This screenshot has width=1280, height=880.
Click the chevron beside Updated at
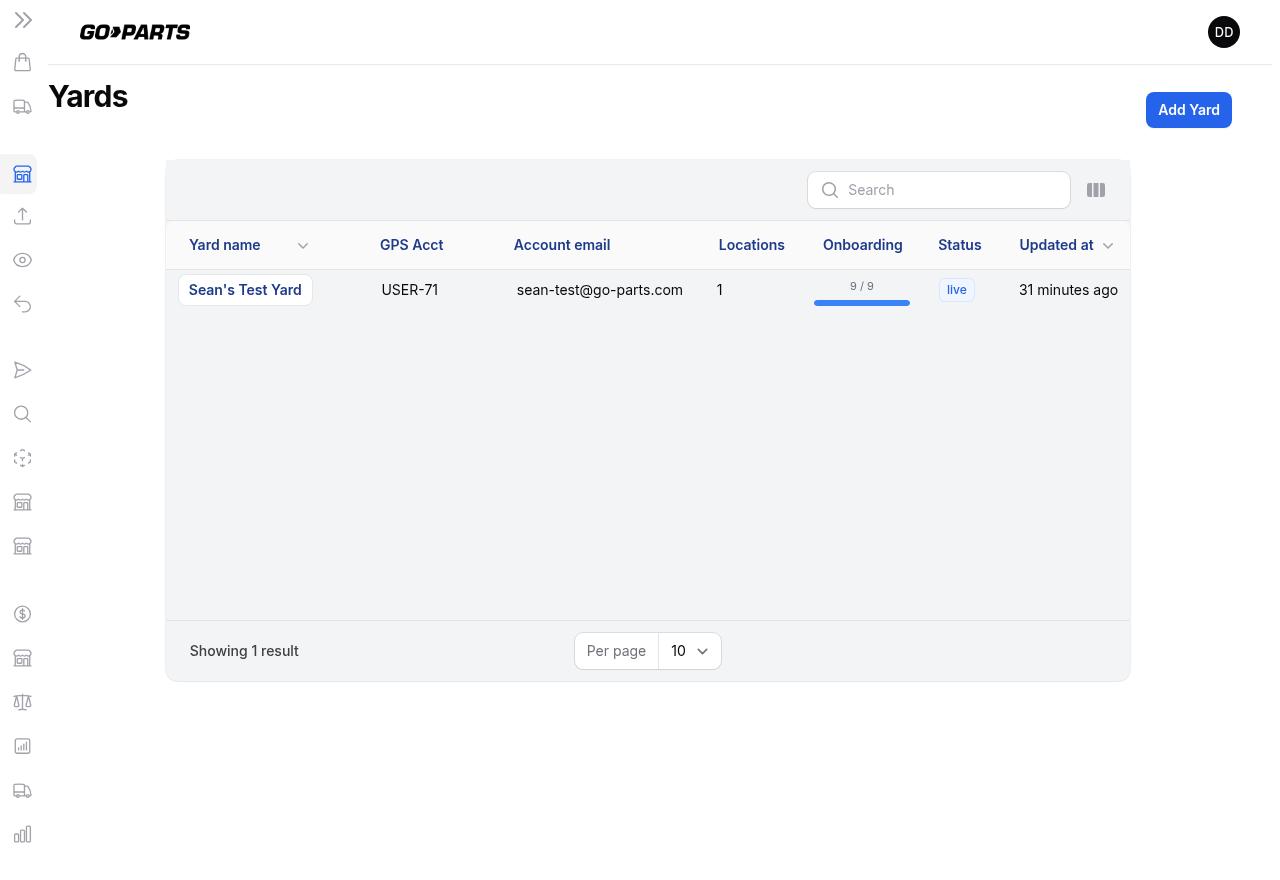tap(1108, 246)
